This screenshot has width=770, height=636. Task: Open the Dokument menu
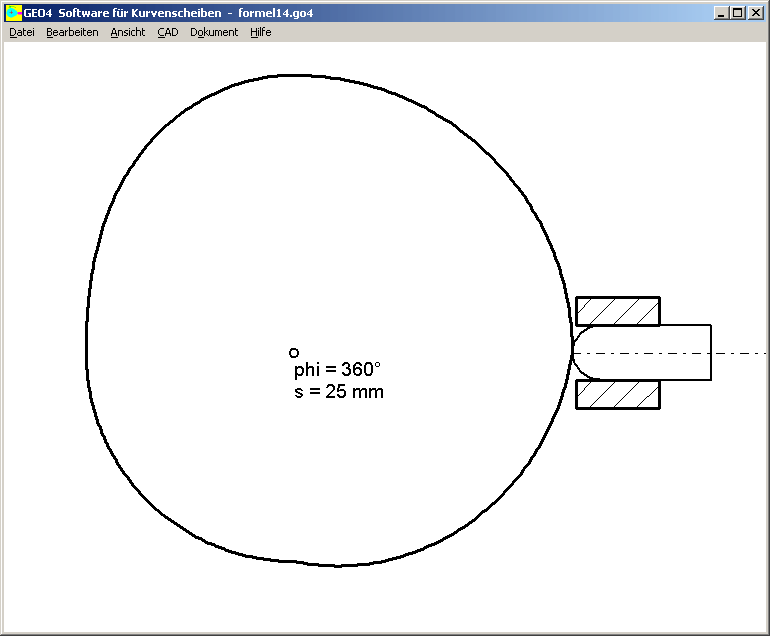coord(214,32)
